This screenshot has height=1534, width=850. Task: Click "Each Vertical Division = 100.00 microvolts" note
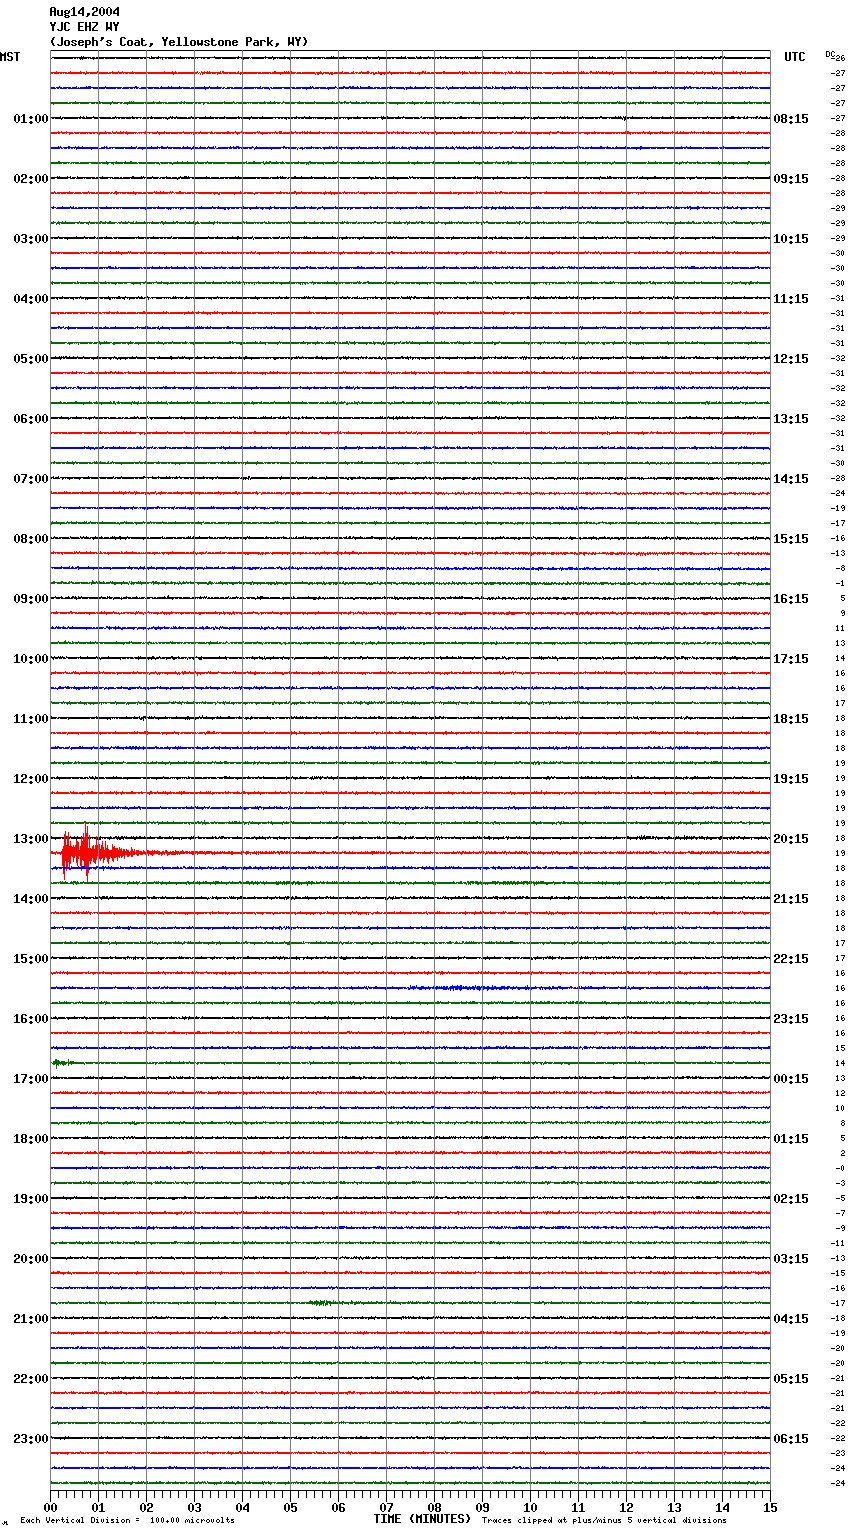(x=127, y=1521)
